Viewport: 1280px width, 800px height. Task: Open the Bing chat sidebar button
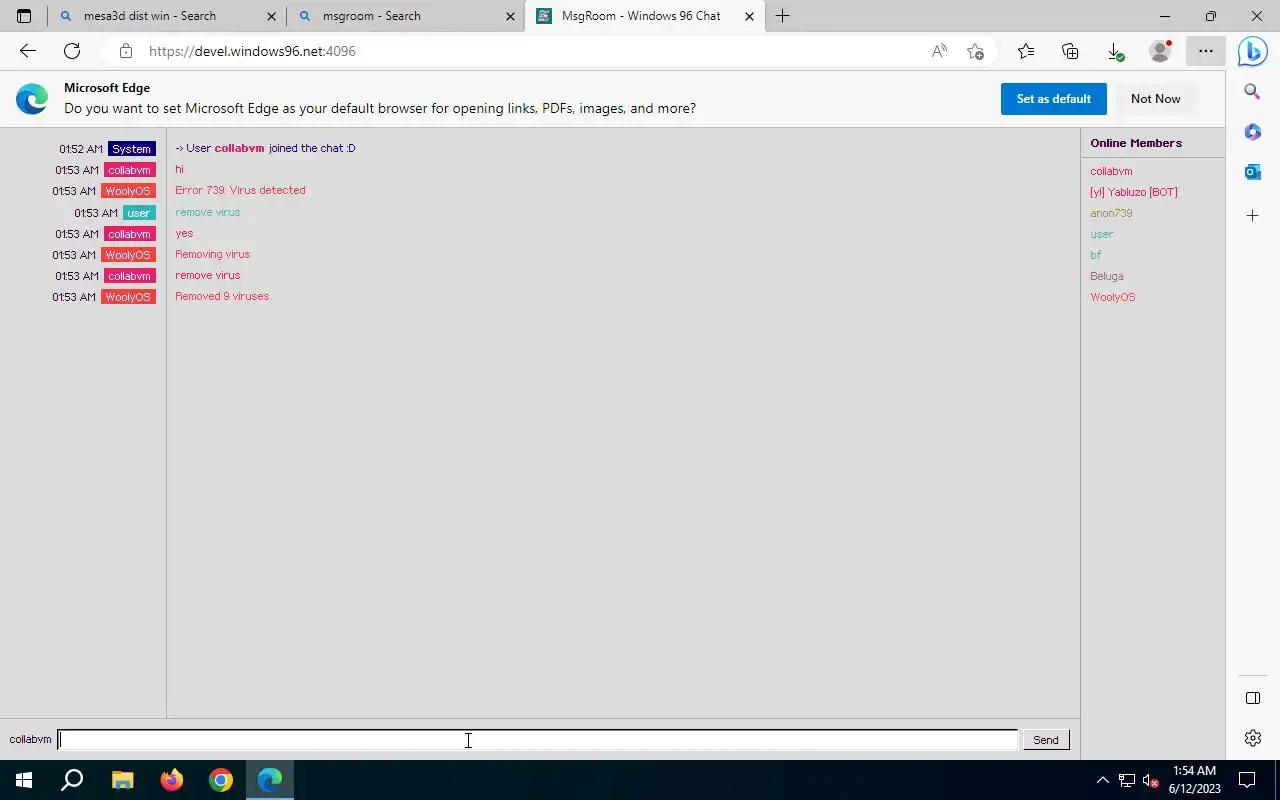pos(1253,51)
